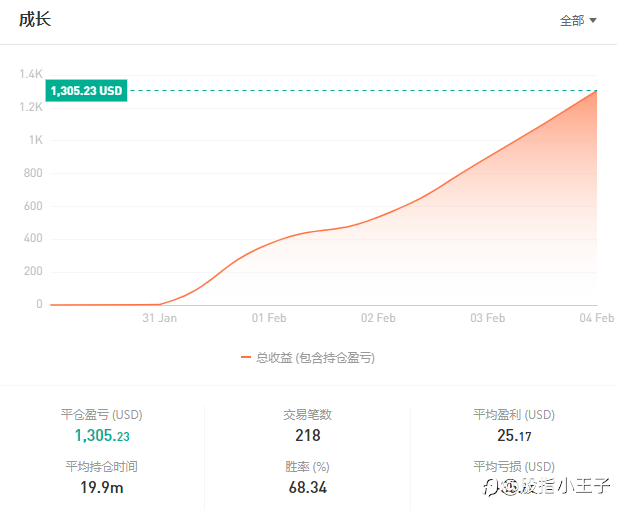Image resolution: width=617 pixels, height=520 pixels.
Task: Click the 19.9m holding time value
Action: [102, 488]
